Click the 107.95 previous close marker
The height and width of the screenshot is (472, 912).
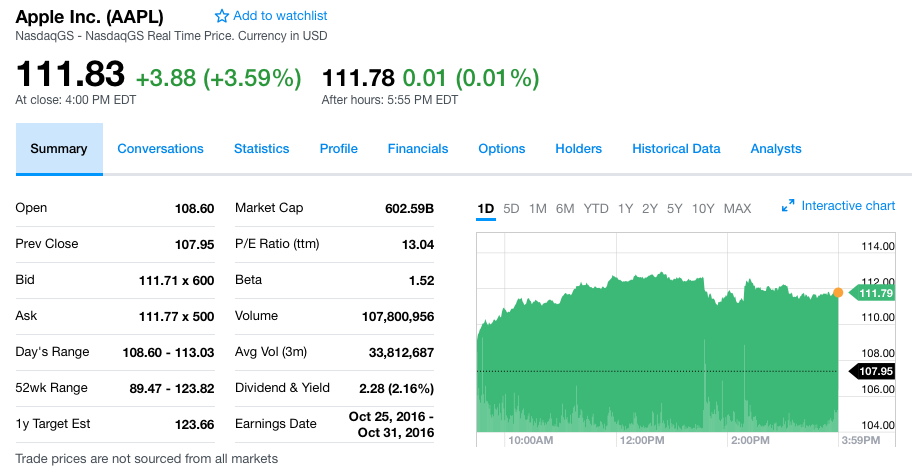[x=874, y=372]
